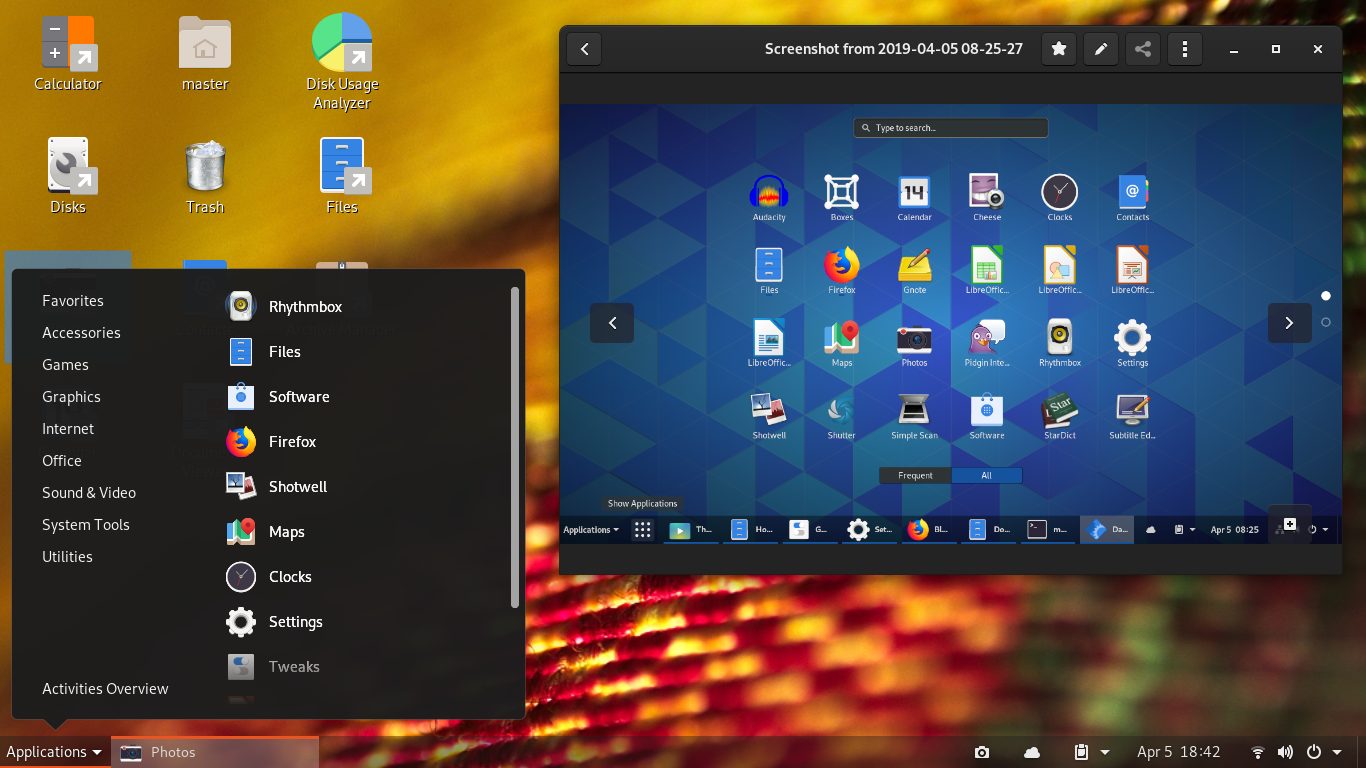The height and width of the screenshot is (768, 1366).
Task: Click the applications menu scrollbar
Action: click(x=514, y=450)
